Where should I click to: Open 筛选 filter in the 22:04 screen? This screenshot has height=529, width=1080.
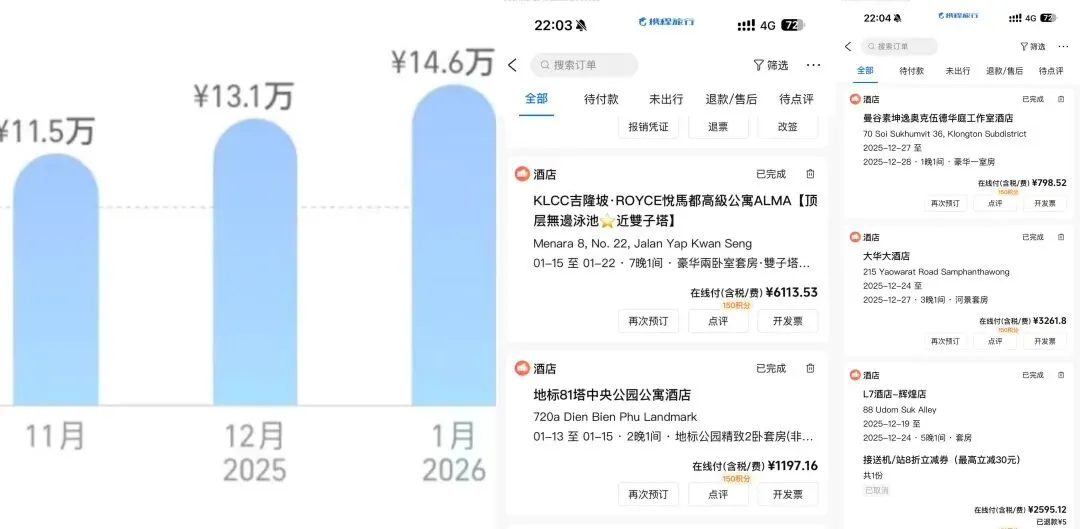point(1032,46)
